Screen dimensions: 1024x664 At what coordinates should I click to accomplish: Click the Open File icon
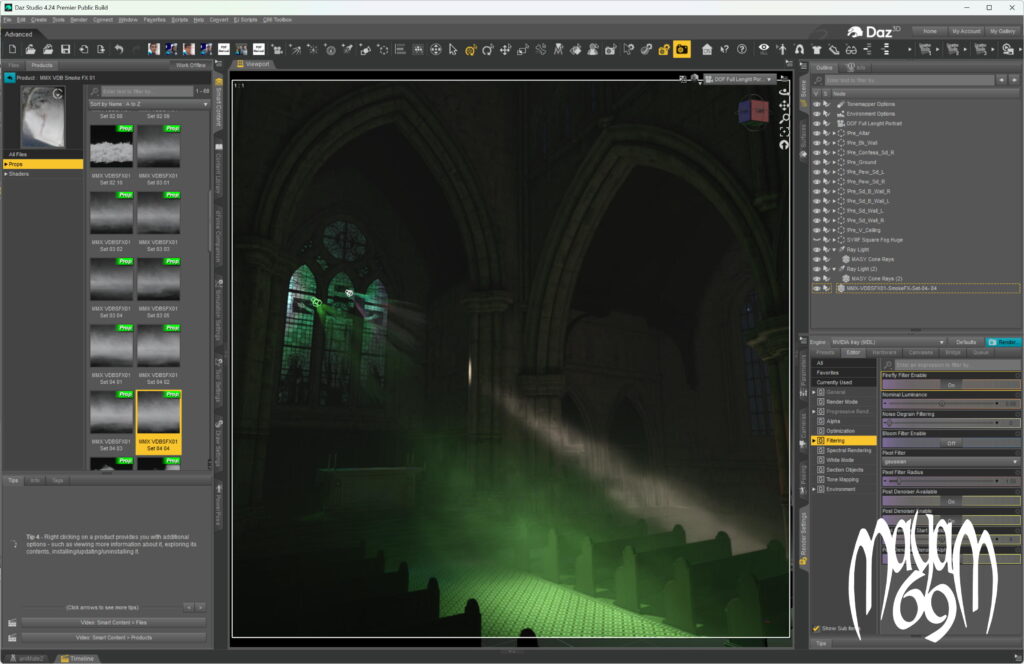(30, 50)
